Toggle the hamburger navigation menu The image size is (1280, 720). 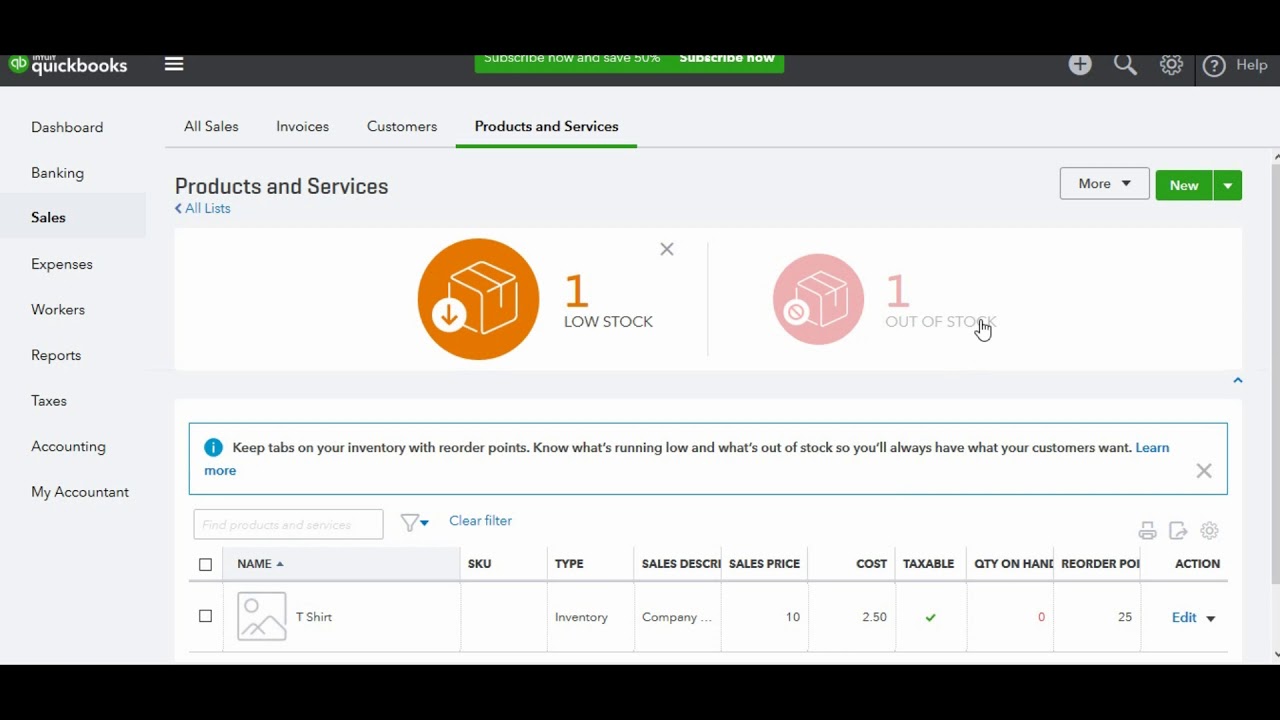click(174, 64)
